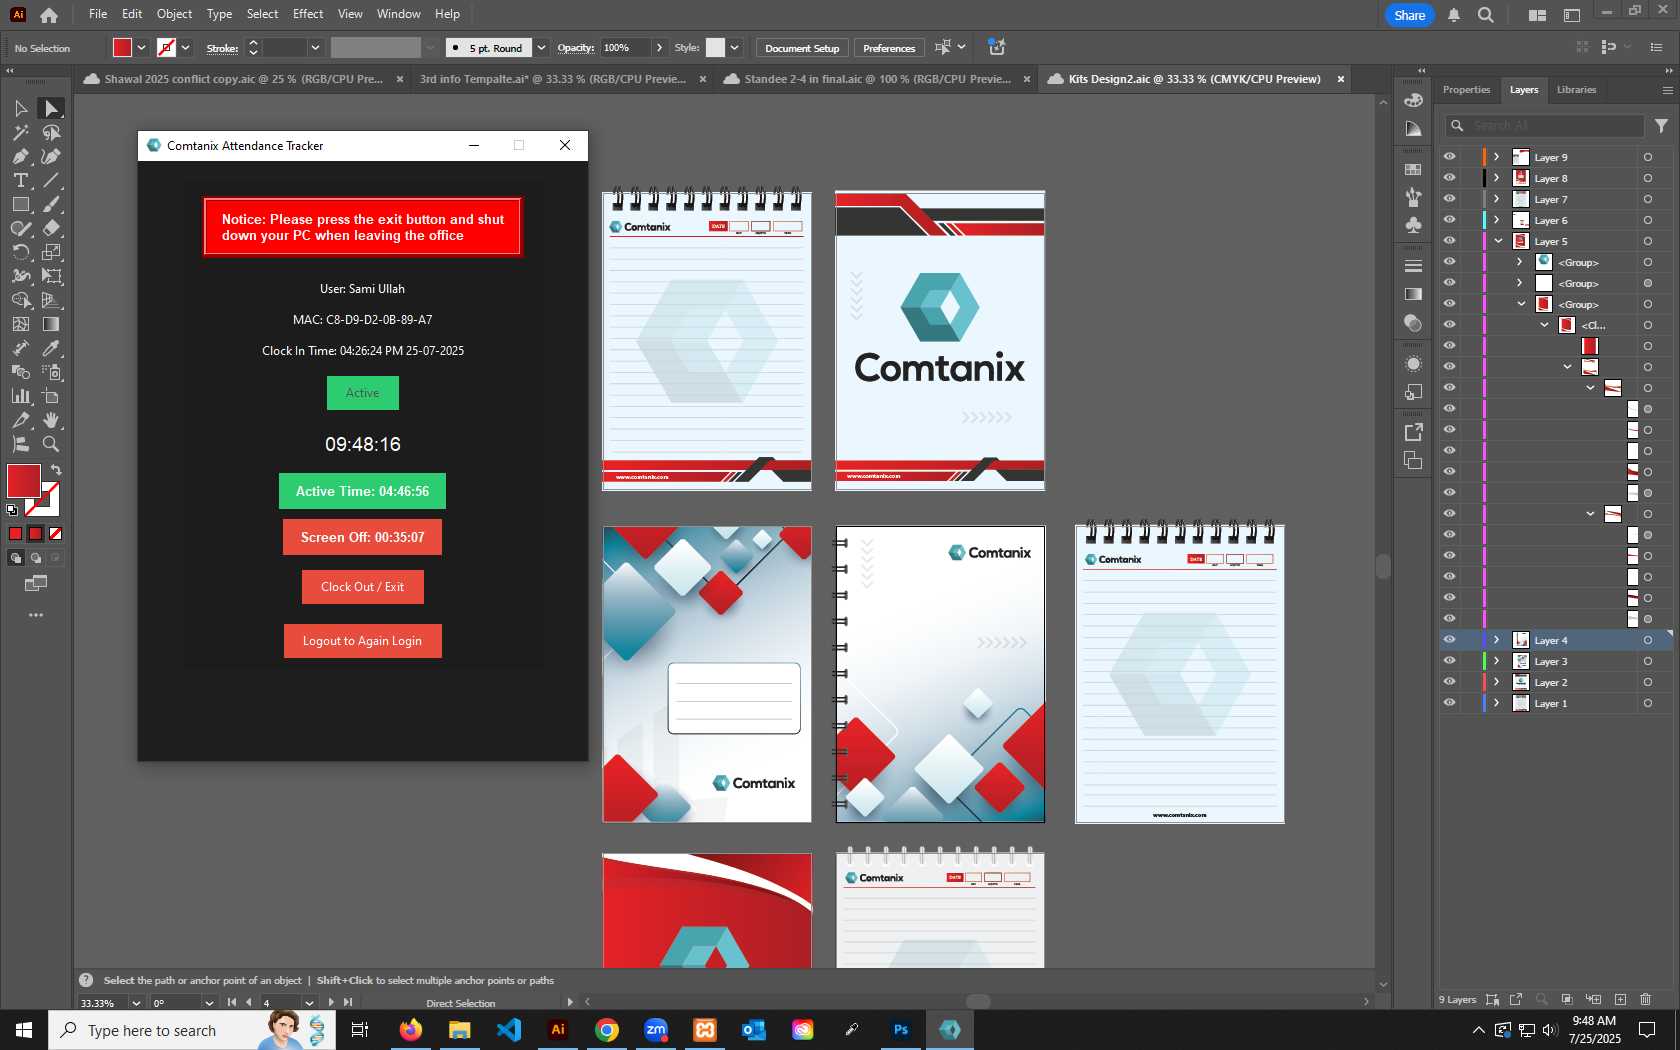Expand Layer 1 in Layers panel

[x=1497, y=703]
